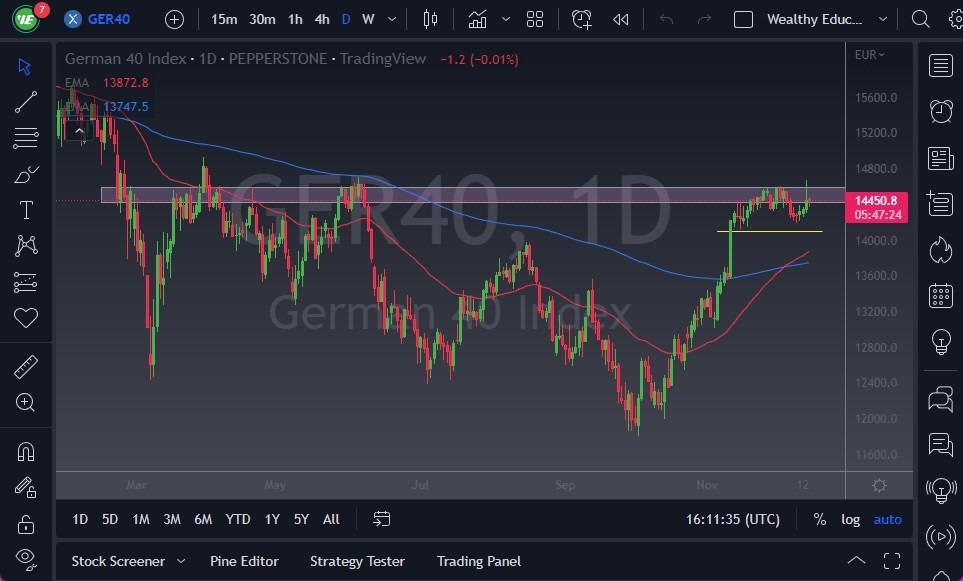Screen dimensions: 963x581
Task: Open the Watchlist panel
Action: point(940,65)
